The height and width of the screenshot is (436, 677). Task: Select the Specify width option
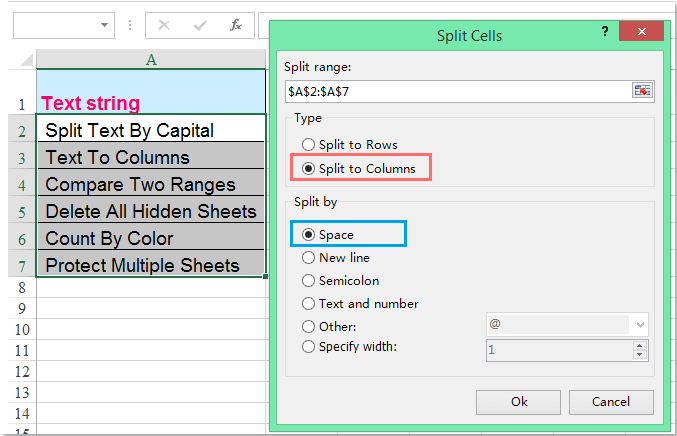pos(308,347)
